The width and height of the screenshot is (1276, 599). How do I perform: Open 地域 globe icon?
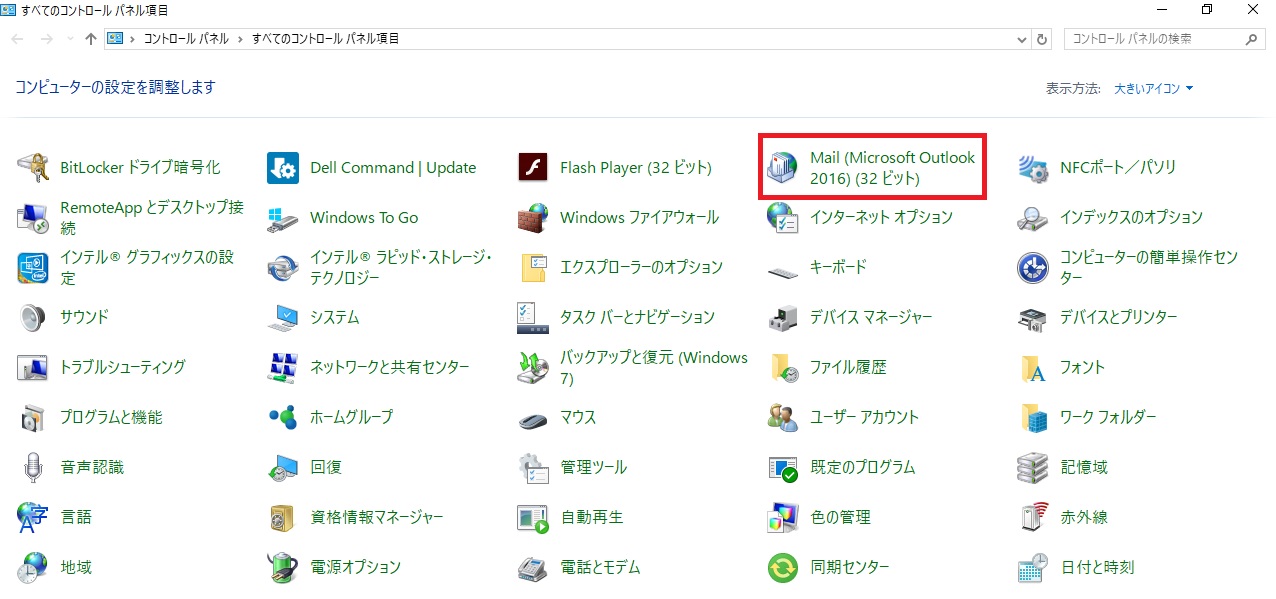tap(33, 568)
